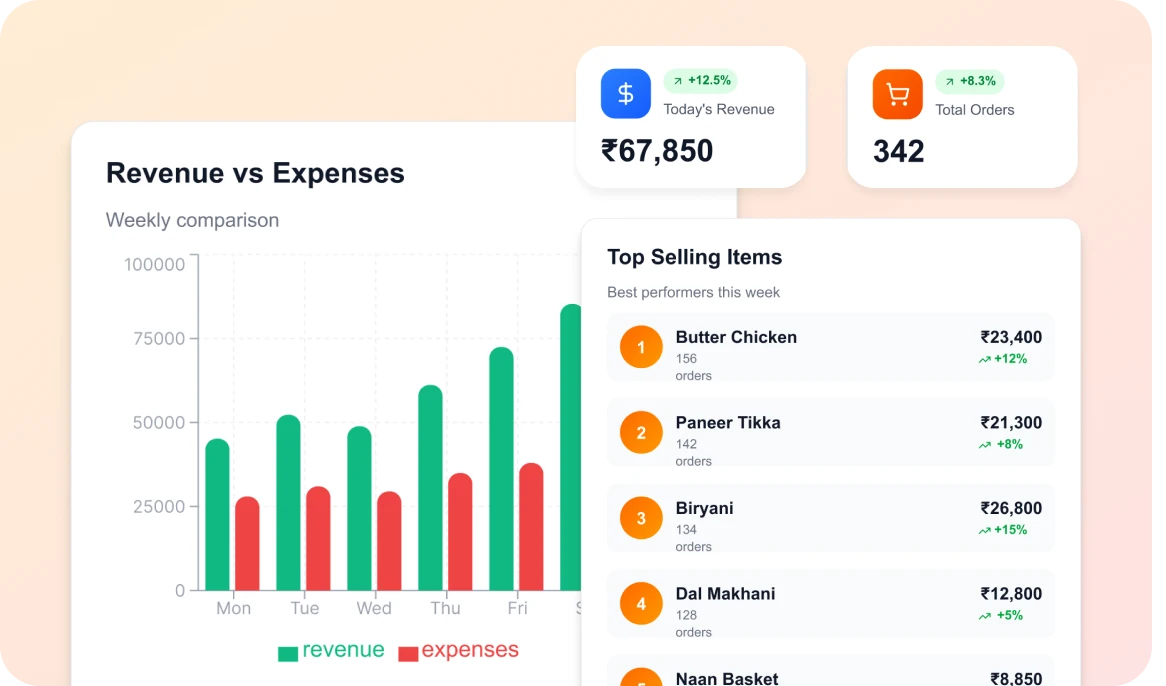Click the red expenses legend swatch
This screenshot has height=686, width=1166.
coord(408,654)
